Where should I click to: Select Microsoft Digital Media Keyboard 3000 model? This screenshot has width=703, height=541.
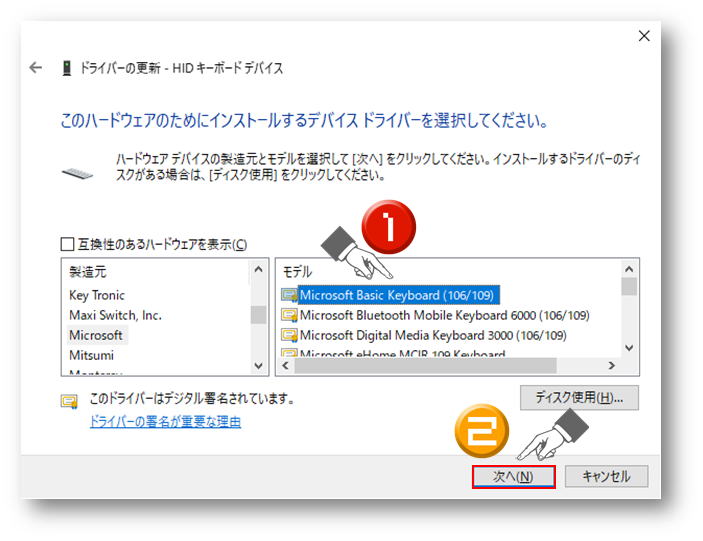433,335
